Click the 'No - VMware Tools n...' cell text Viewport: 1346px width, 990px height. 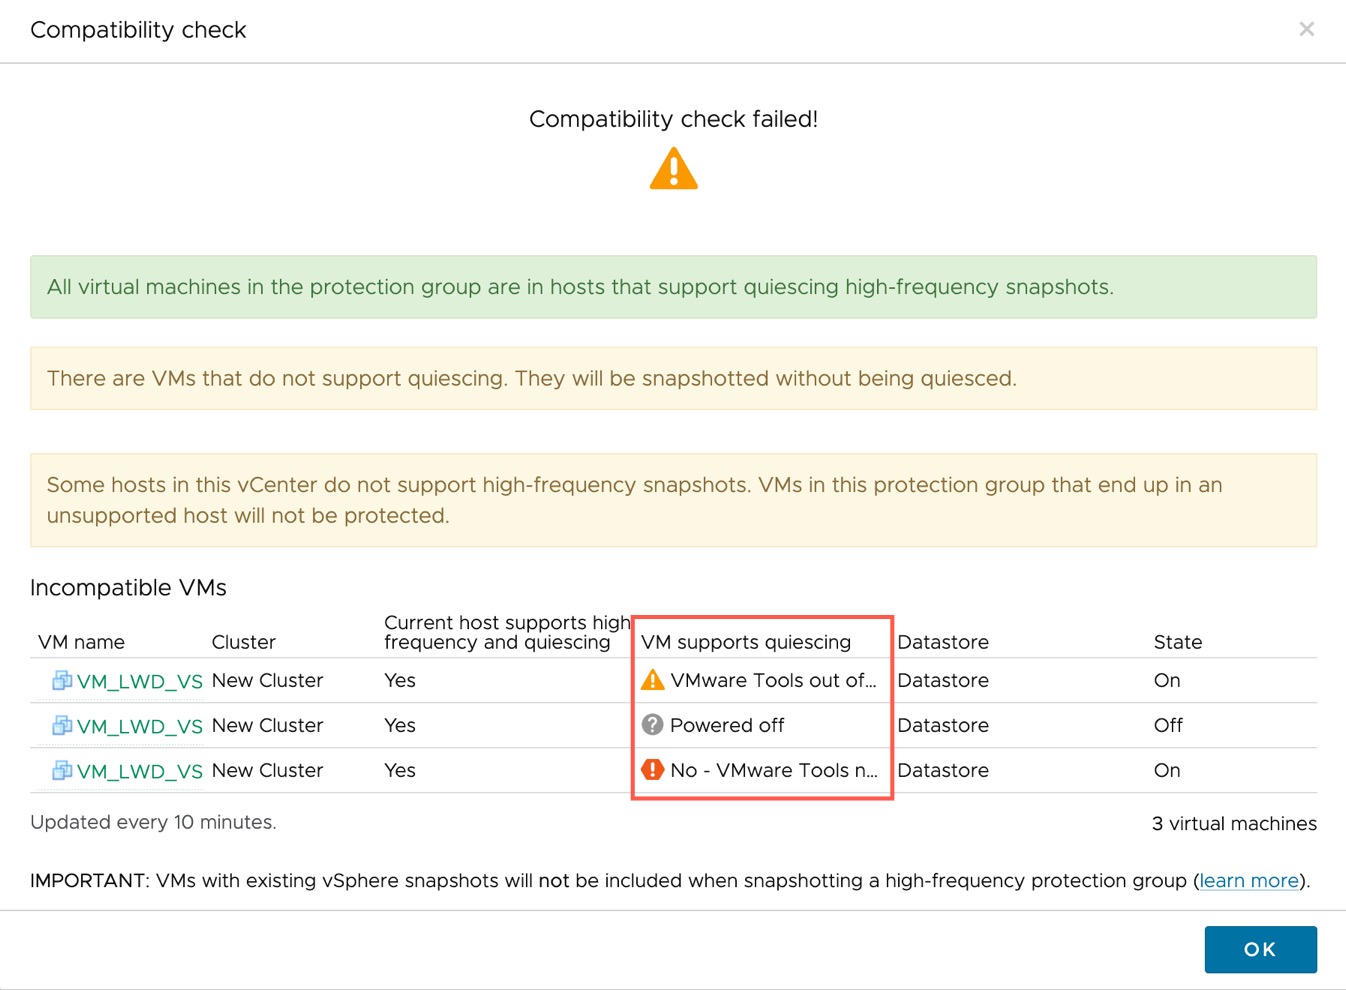(773, 770)
